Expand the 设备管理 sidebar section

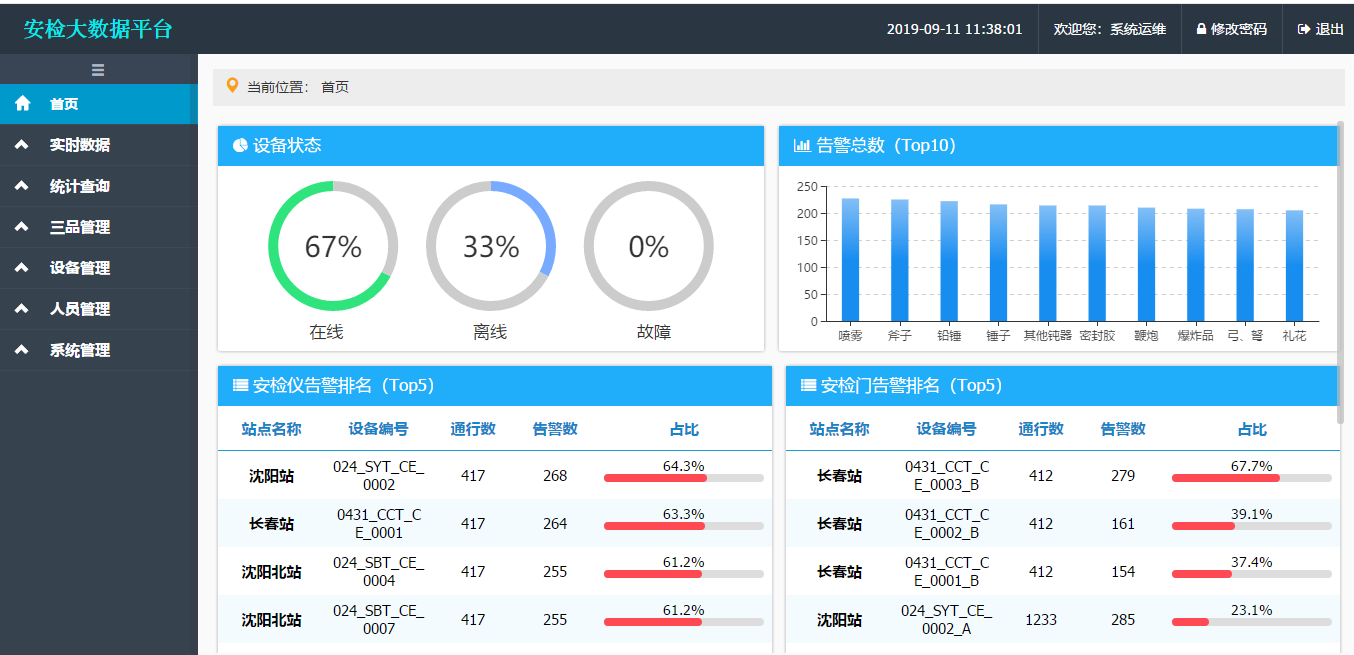pyautogui.click(x=80, y=268)
